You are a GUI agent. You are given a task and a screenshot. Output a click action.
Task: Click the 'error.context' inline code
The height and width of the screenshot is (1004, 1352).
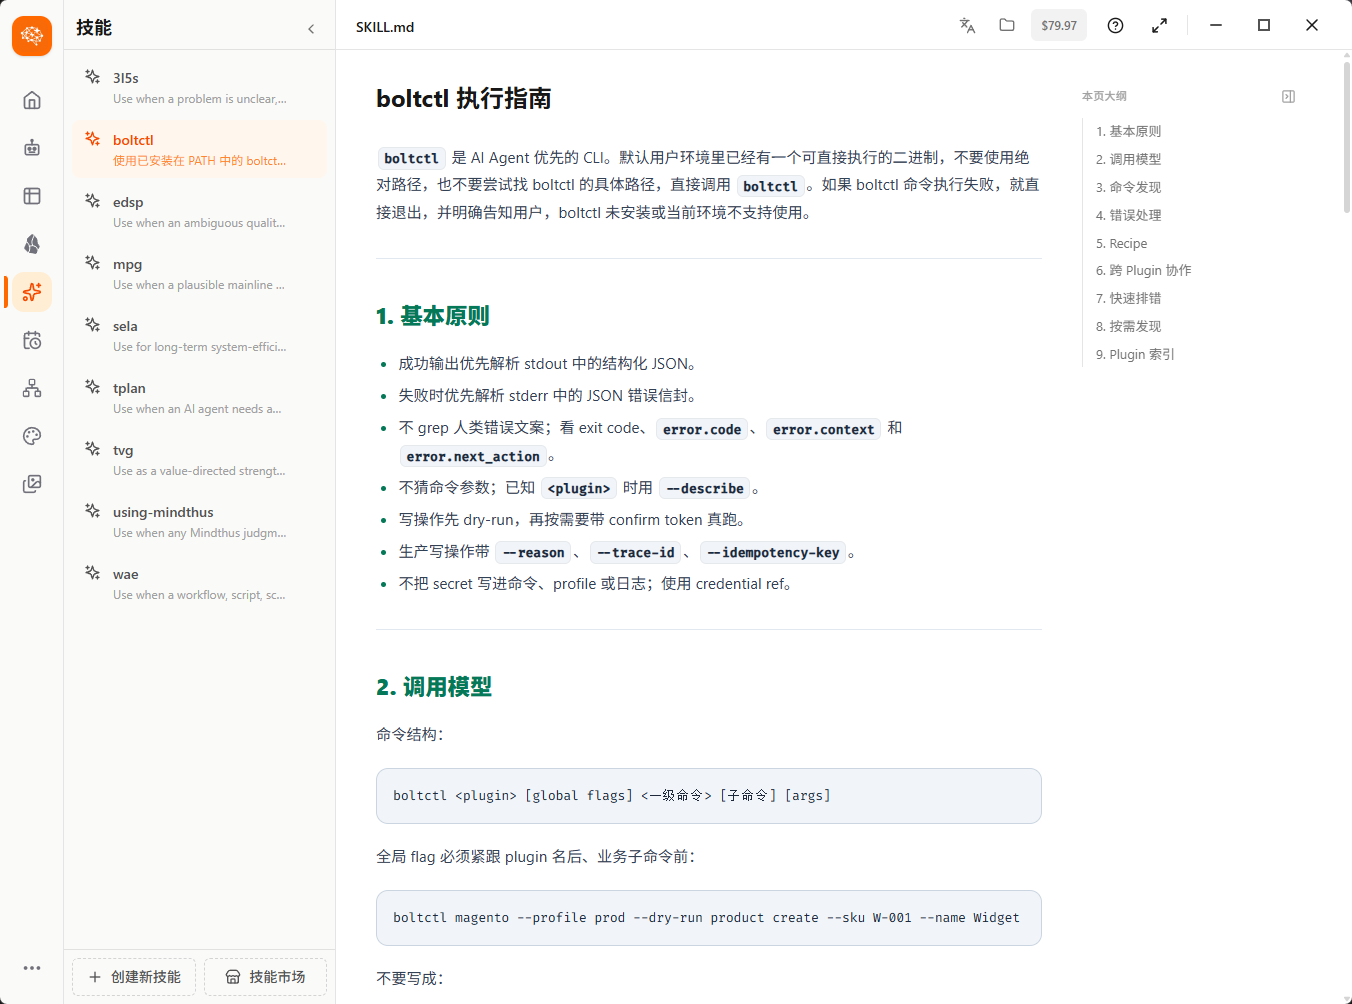pos(823,430)
